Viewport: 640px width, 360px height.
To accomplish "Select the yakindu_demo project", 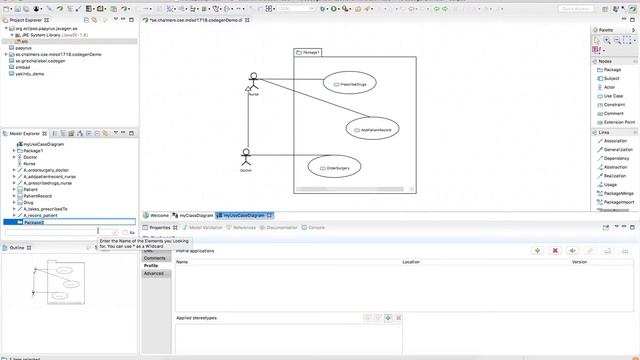I will pyautogui.click(x=26, y=74).
